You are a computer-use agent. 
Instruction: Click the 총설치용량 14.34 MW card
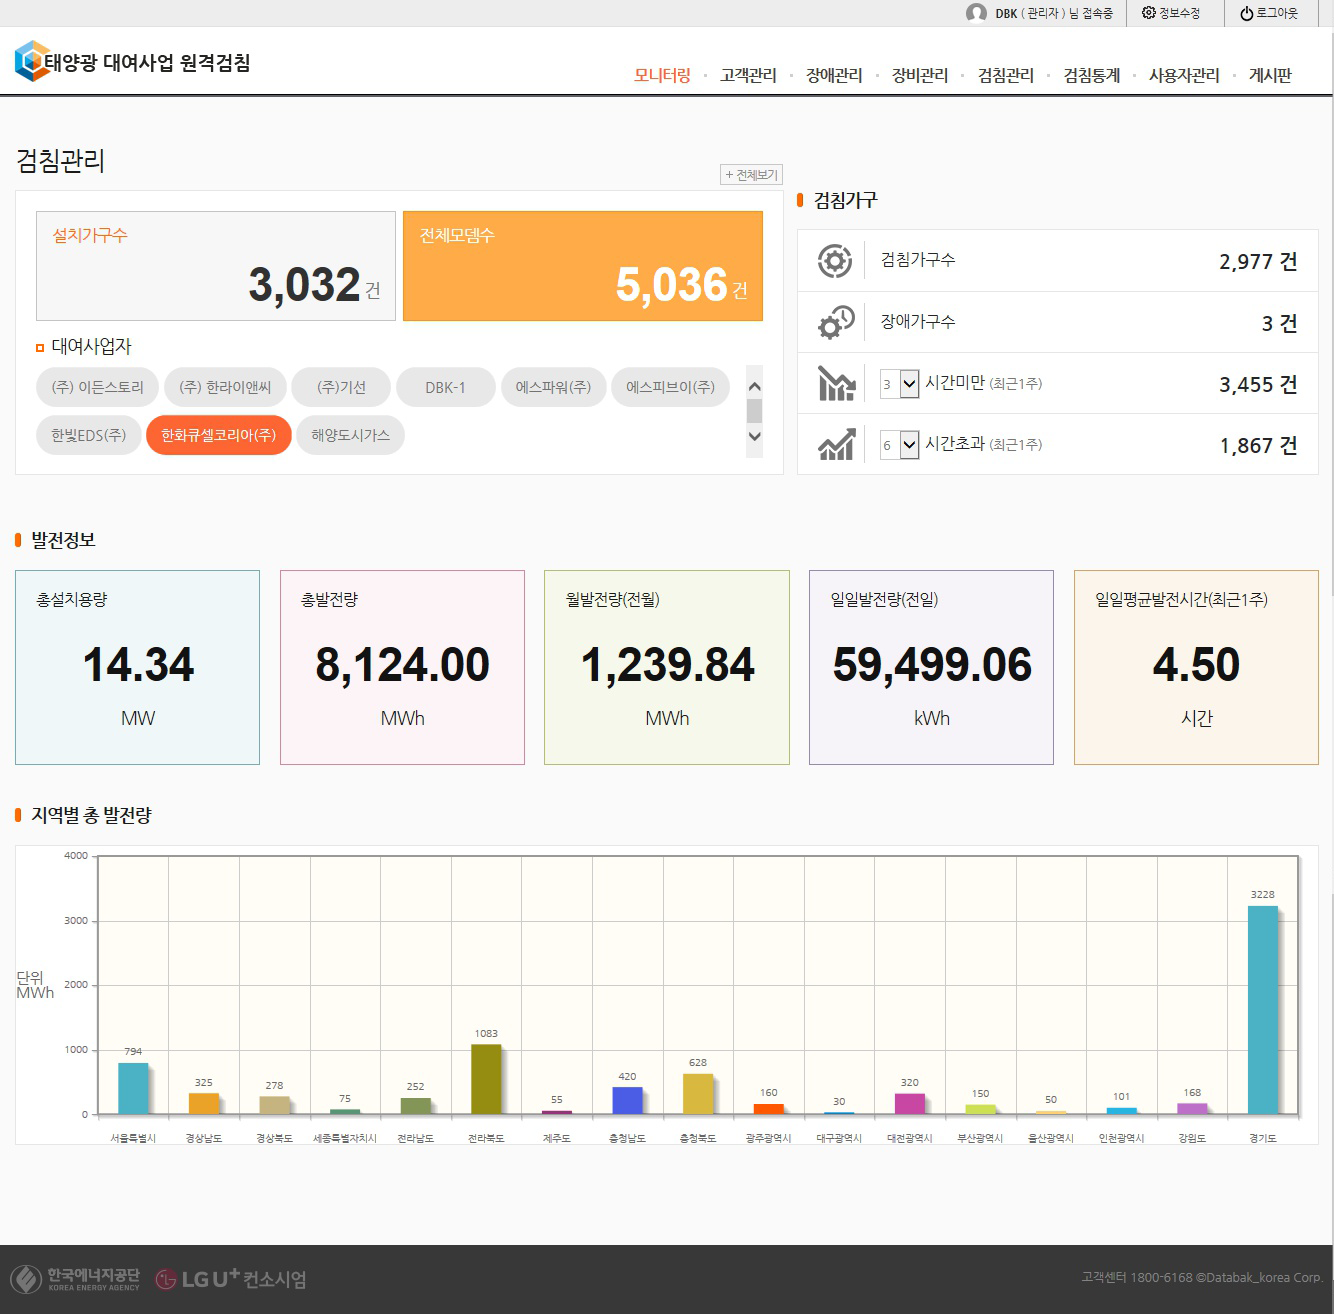pos(137,667)
